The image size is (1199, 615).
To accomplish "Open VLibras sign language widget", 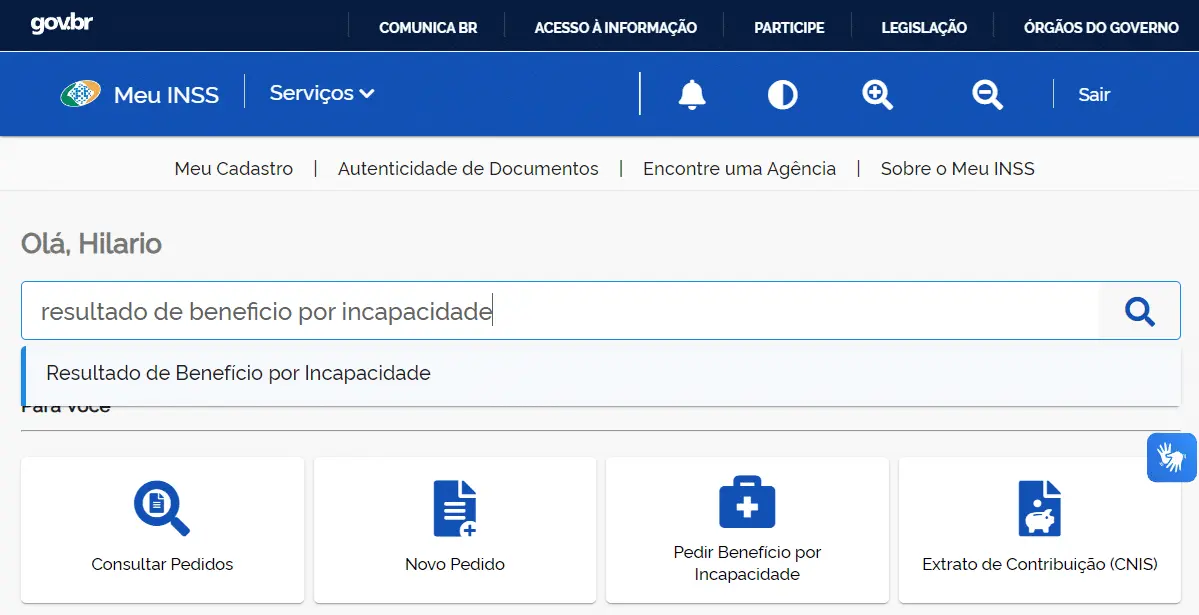I will pos(1171,457).
